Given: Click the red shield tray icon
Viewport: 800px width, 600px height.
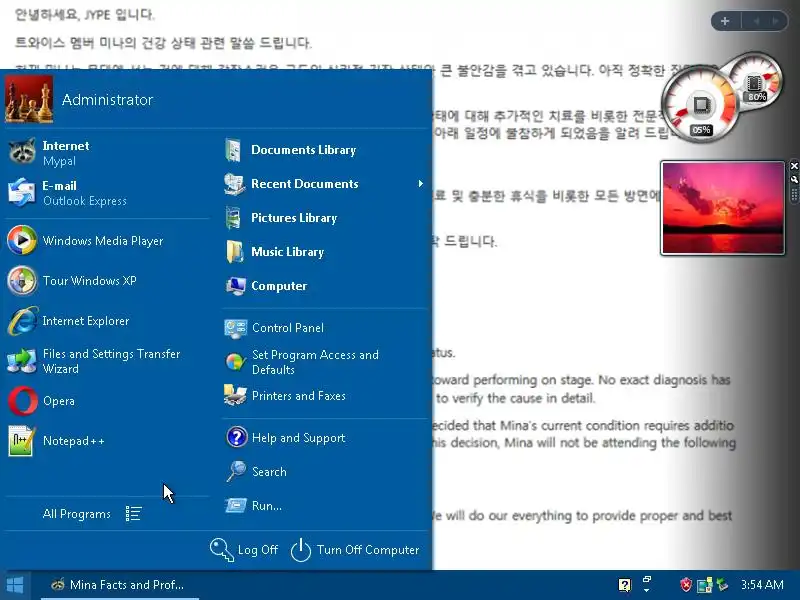Looking at the screenshot, I should point(686,584).
